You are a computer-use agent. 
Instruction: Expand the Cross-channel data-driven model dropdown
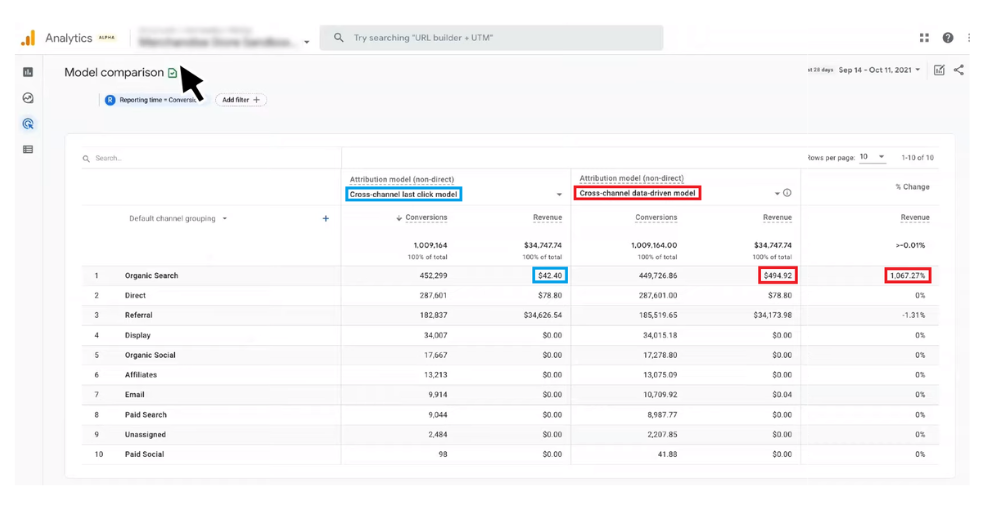(x=776, y=193)
